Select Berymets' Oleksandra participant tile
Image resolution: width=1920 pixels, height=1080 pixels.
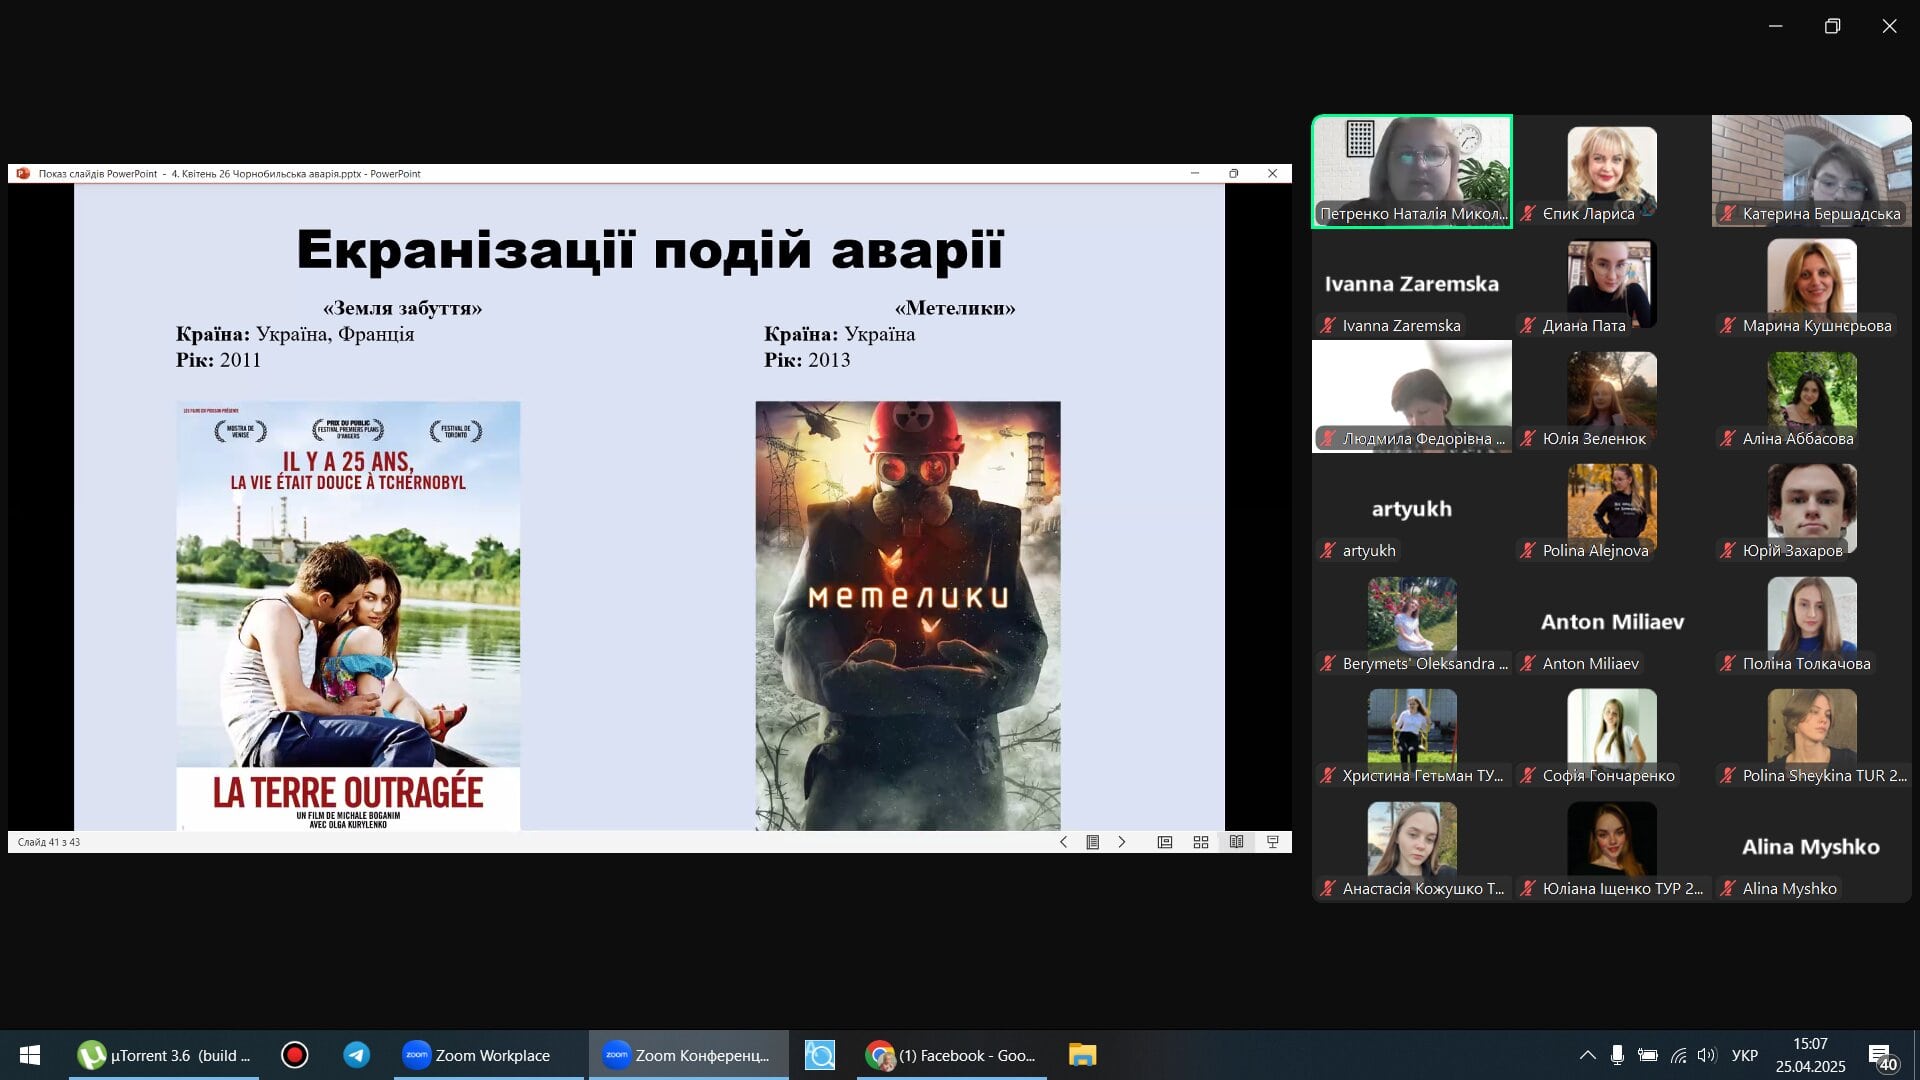tap(1412, 621)
